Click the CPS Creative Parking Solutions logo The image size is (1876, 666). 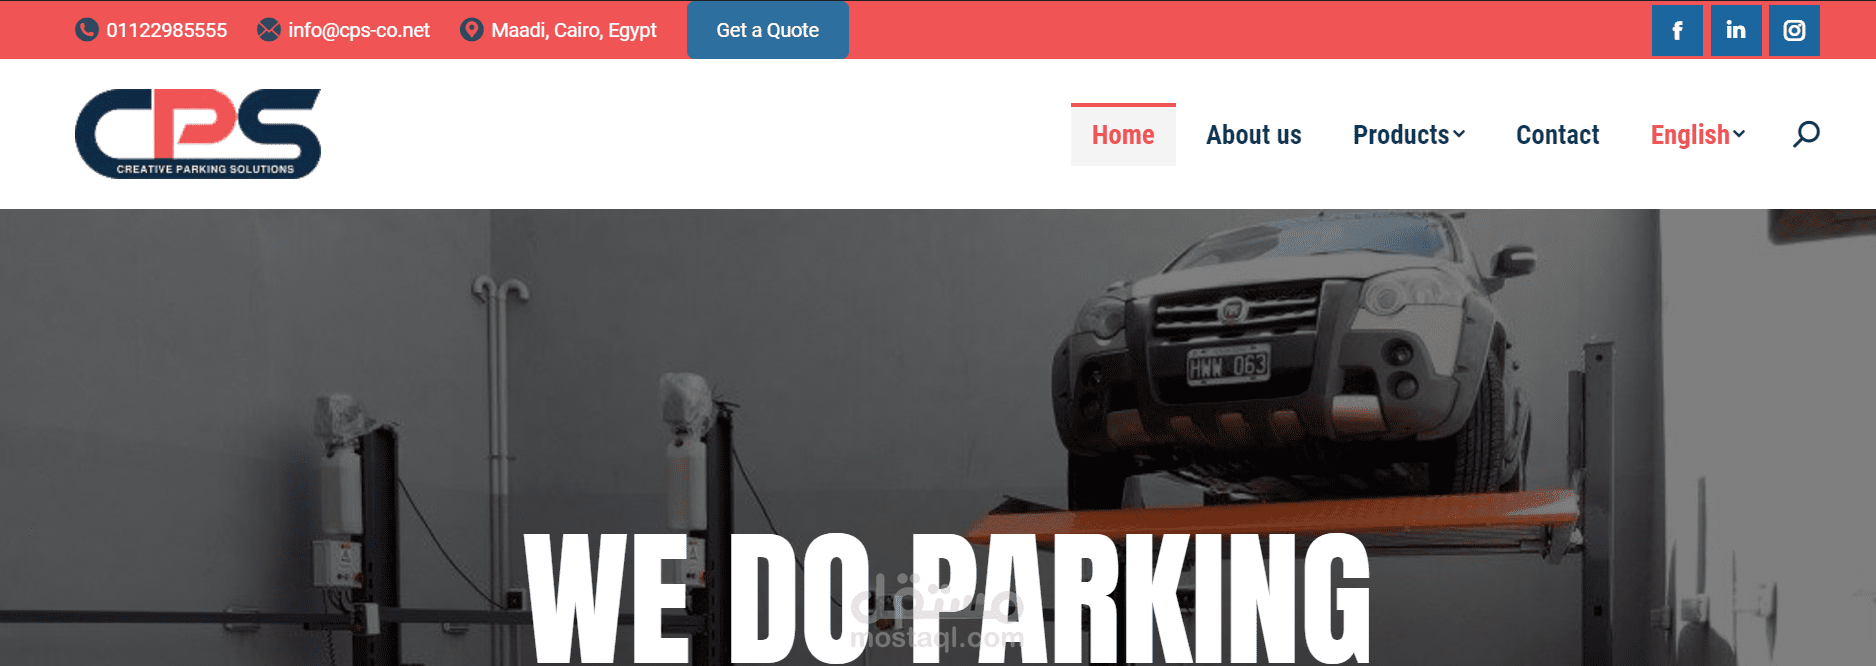(198, 134)
